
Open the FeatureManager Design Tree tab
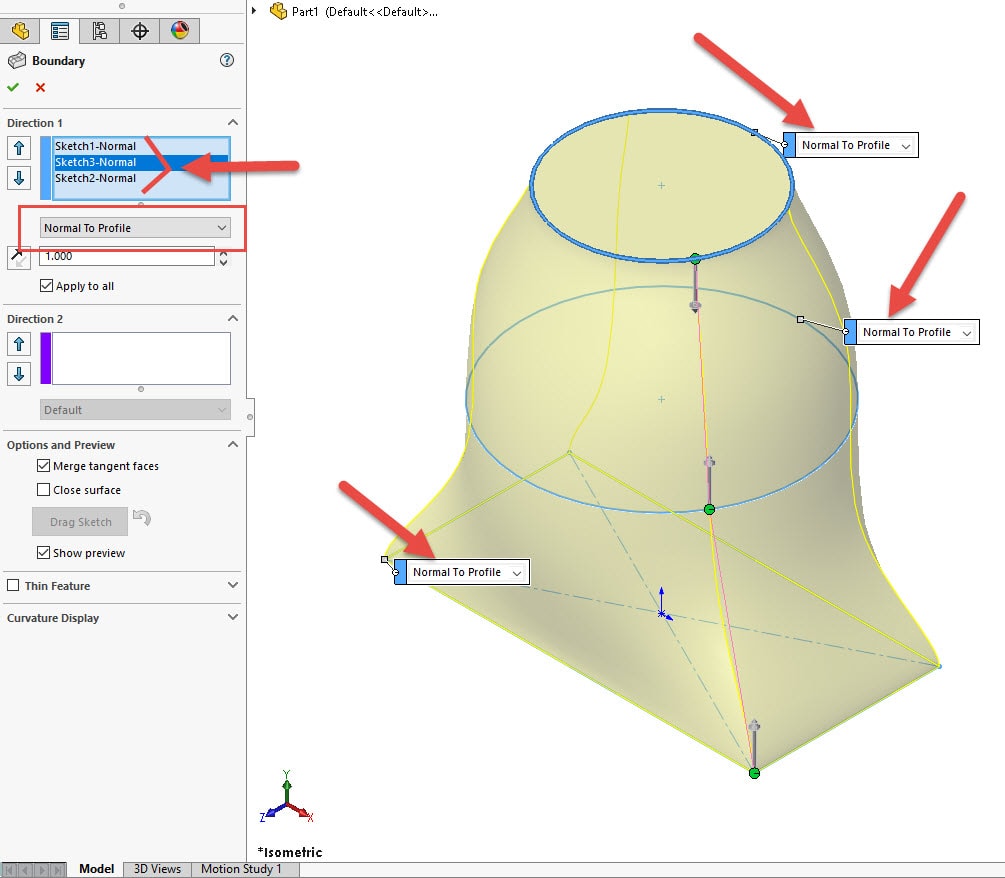[21, 31]
